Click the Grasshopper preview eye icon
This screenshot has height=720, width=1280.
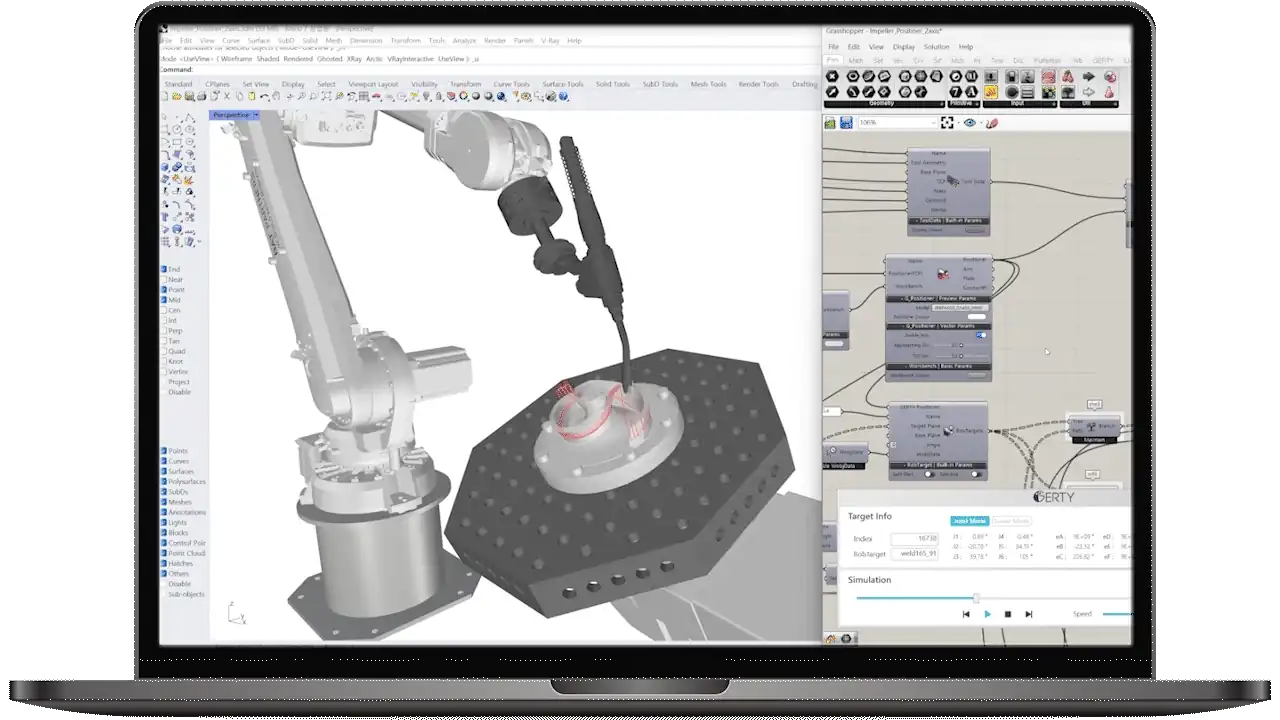click(970, 122)
